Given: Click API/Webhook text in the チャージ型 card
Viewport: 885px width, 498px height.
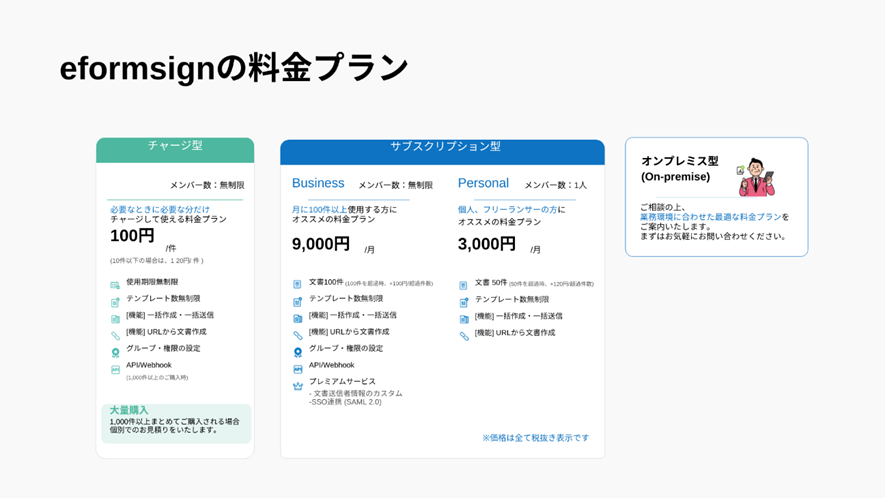Looking at the screenshot, I should 148,365.
